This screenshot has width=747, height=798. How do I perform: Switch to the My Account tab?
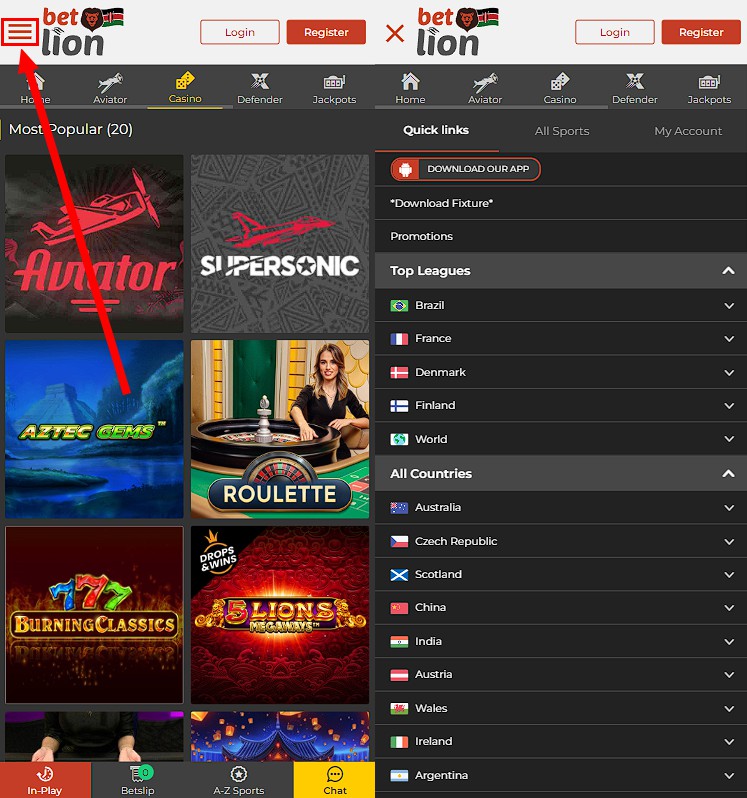point(687,131)
